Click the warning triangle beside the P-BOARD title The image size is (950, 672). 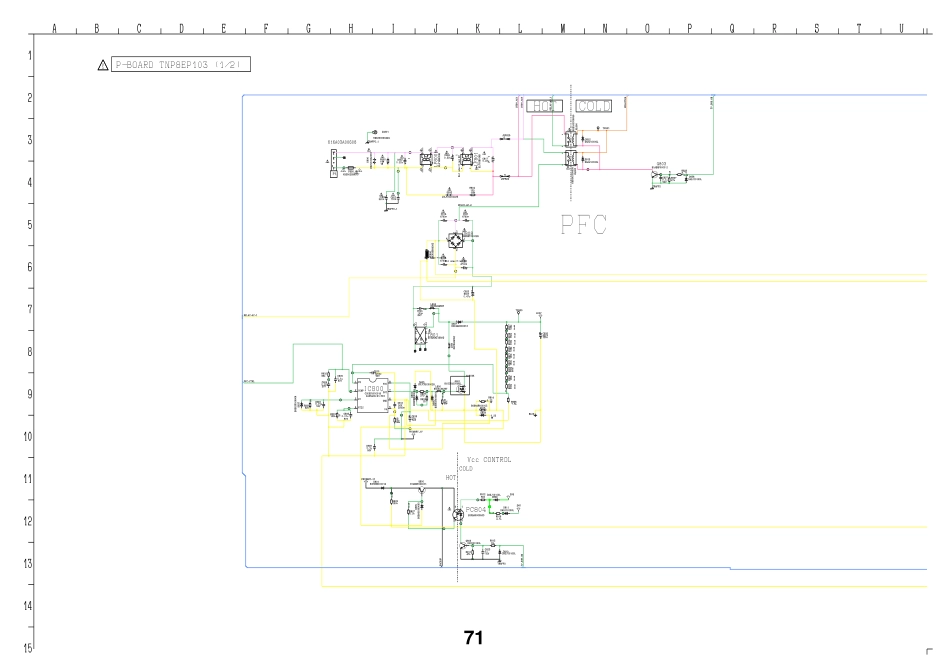(102, 65)
